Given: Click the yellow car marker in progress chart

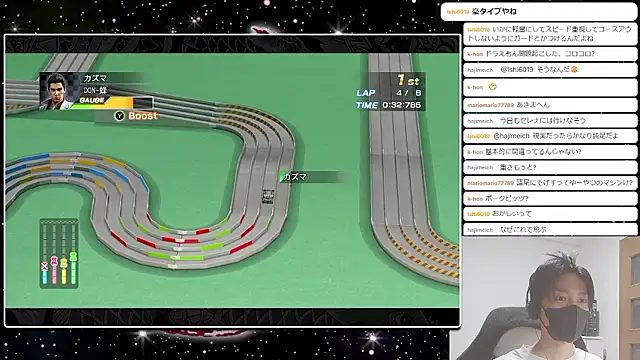Looking at the screenshot, I should click(x=64, y=263).
